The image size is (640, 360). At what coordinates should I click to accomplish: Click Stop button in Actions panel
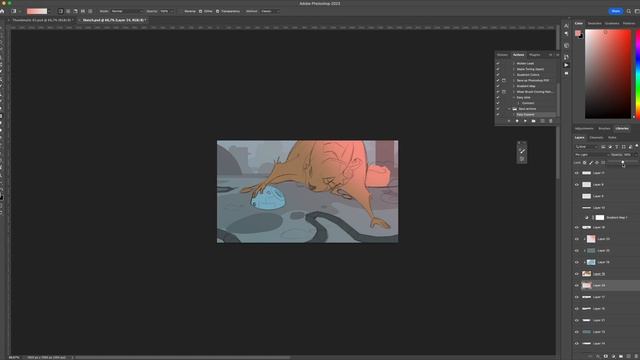(509, 121)
